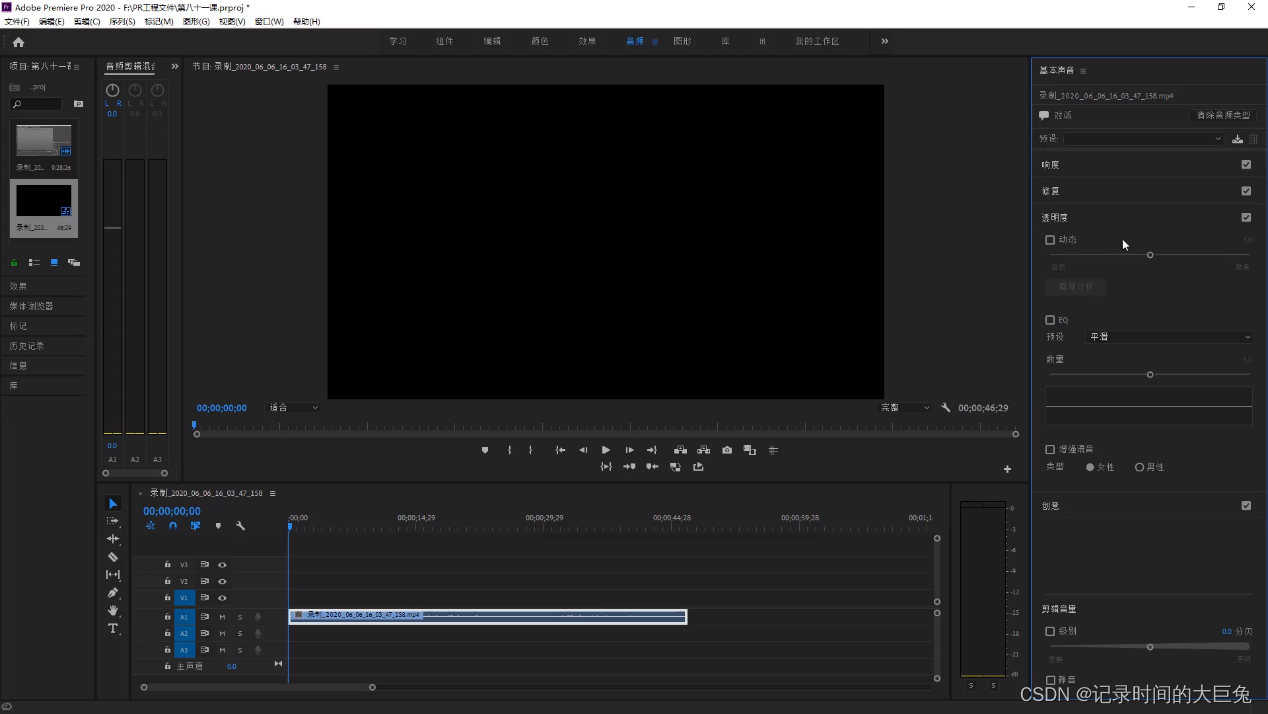Mute audio track A1
Image resolution: width=1268 pixels, height=714 pixels.
pyautogui.click(x=222, y=617)
